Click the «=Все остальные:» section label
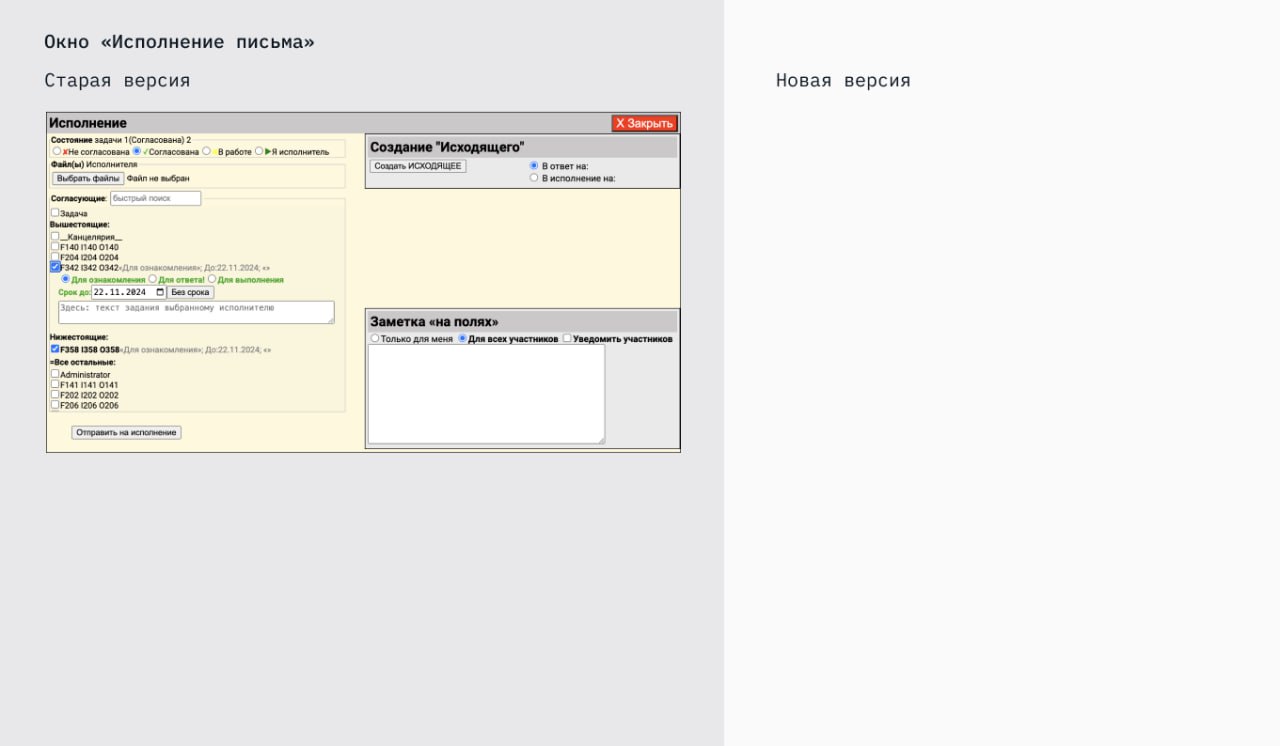1280x746 pixels. [x=83, y=362]
